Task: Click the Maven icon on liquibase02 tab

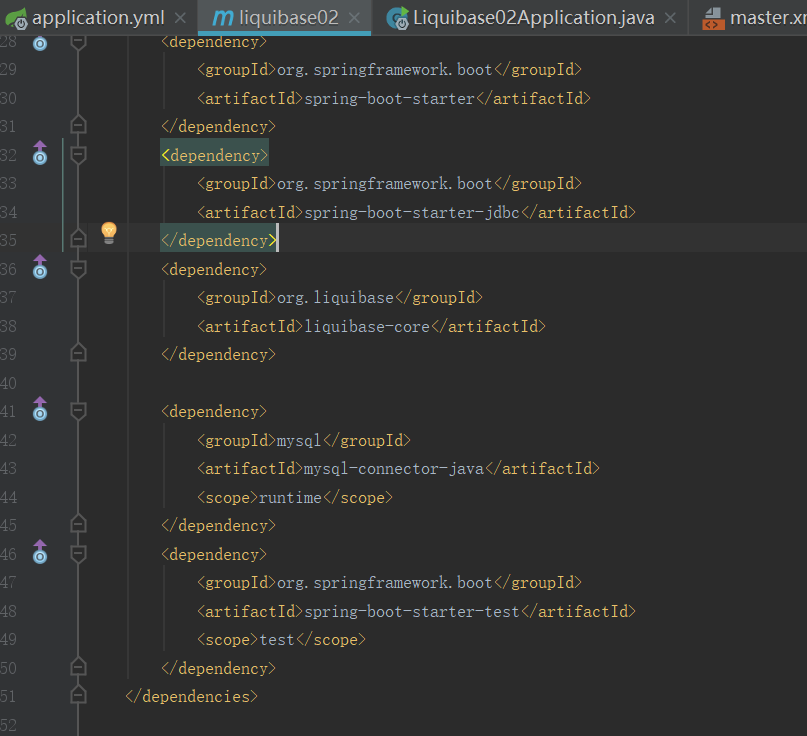Action: click(x=223, y=19)
